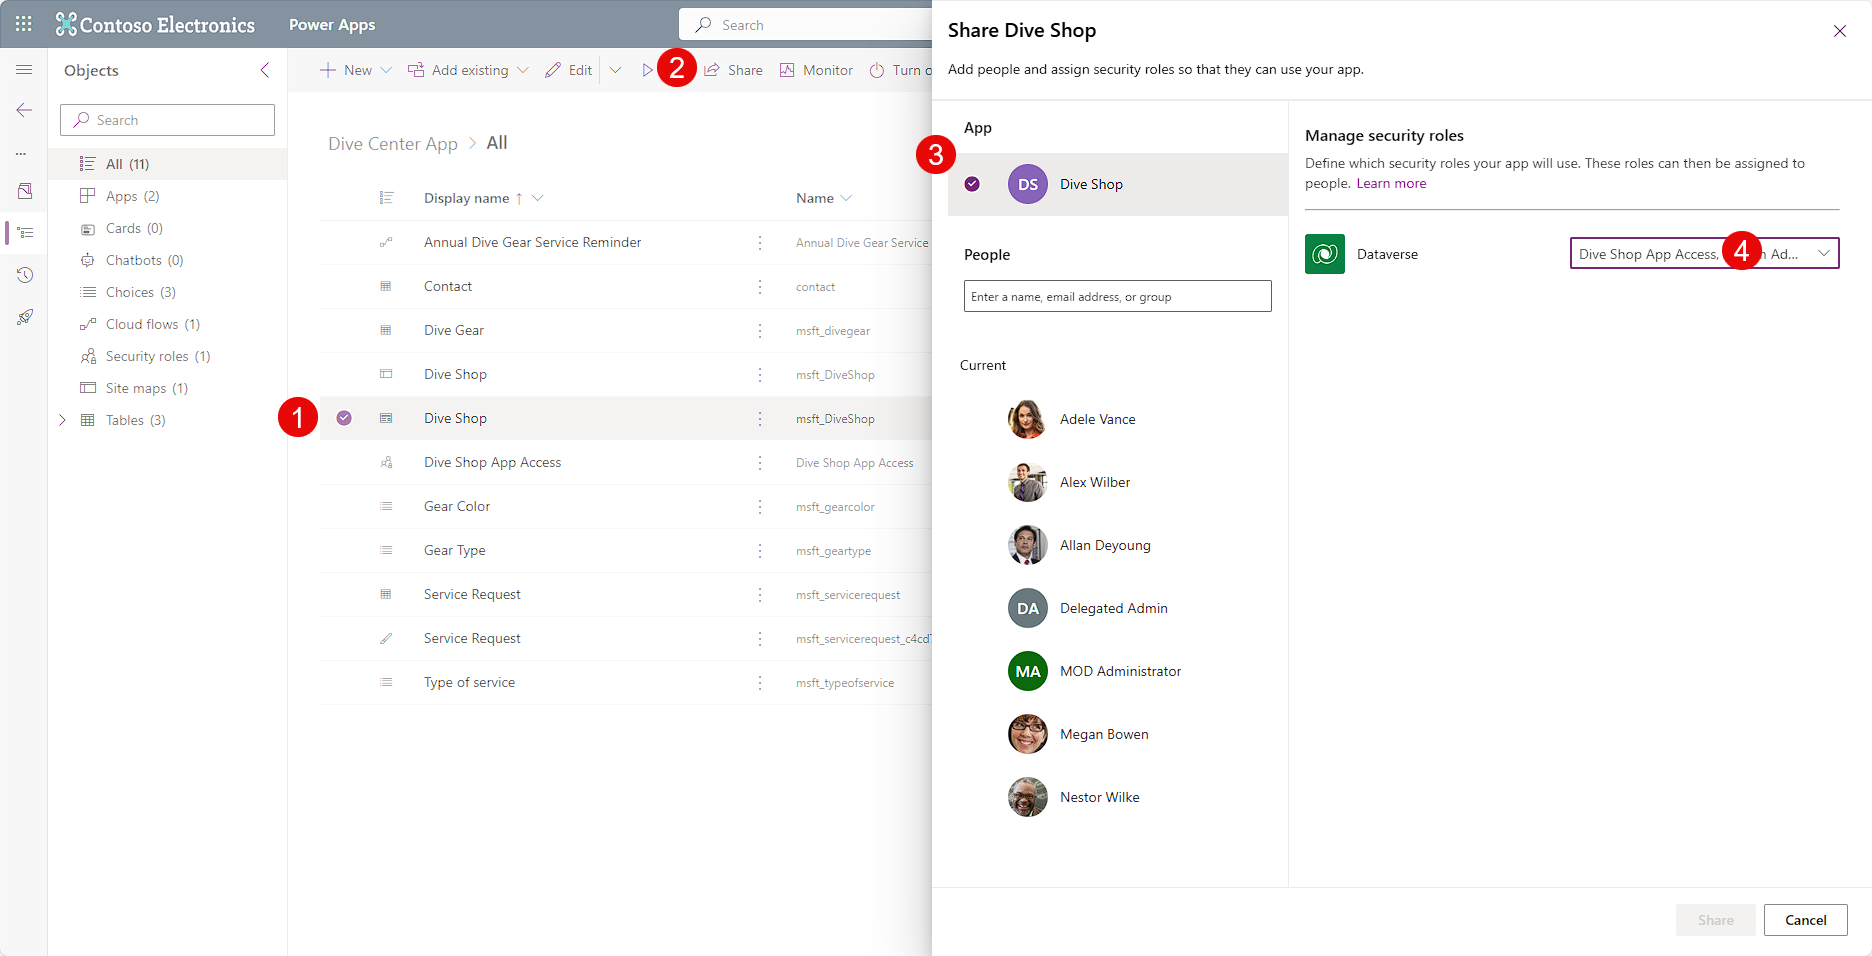This screenshot has height=956, width=1872.
Task: Click the Edit button in command bar
Action: [x=568, y=70]
